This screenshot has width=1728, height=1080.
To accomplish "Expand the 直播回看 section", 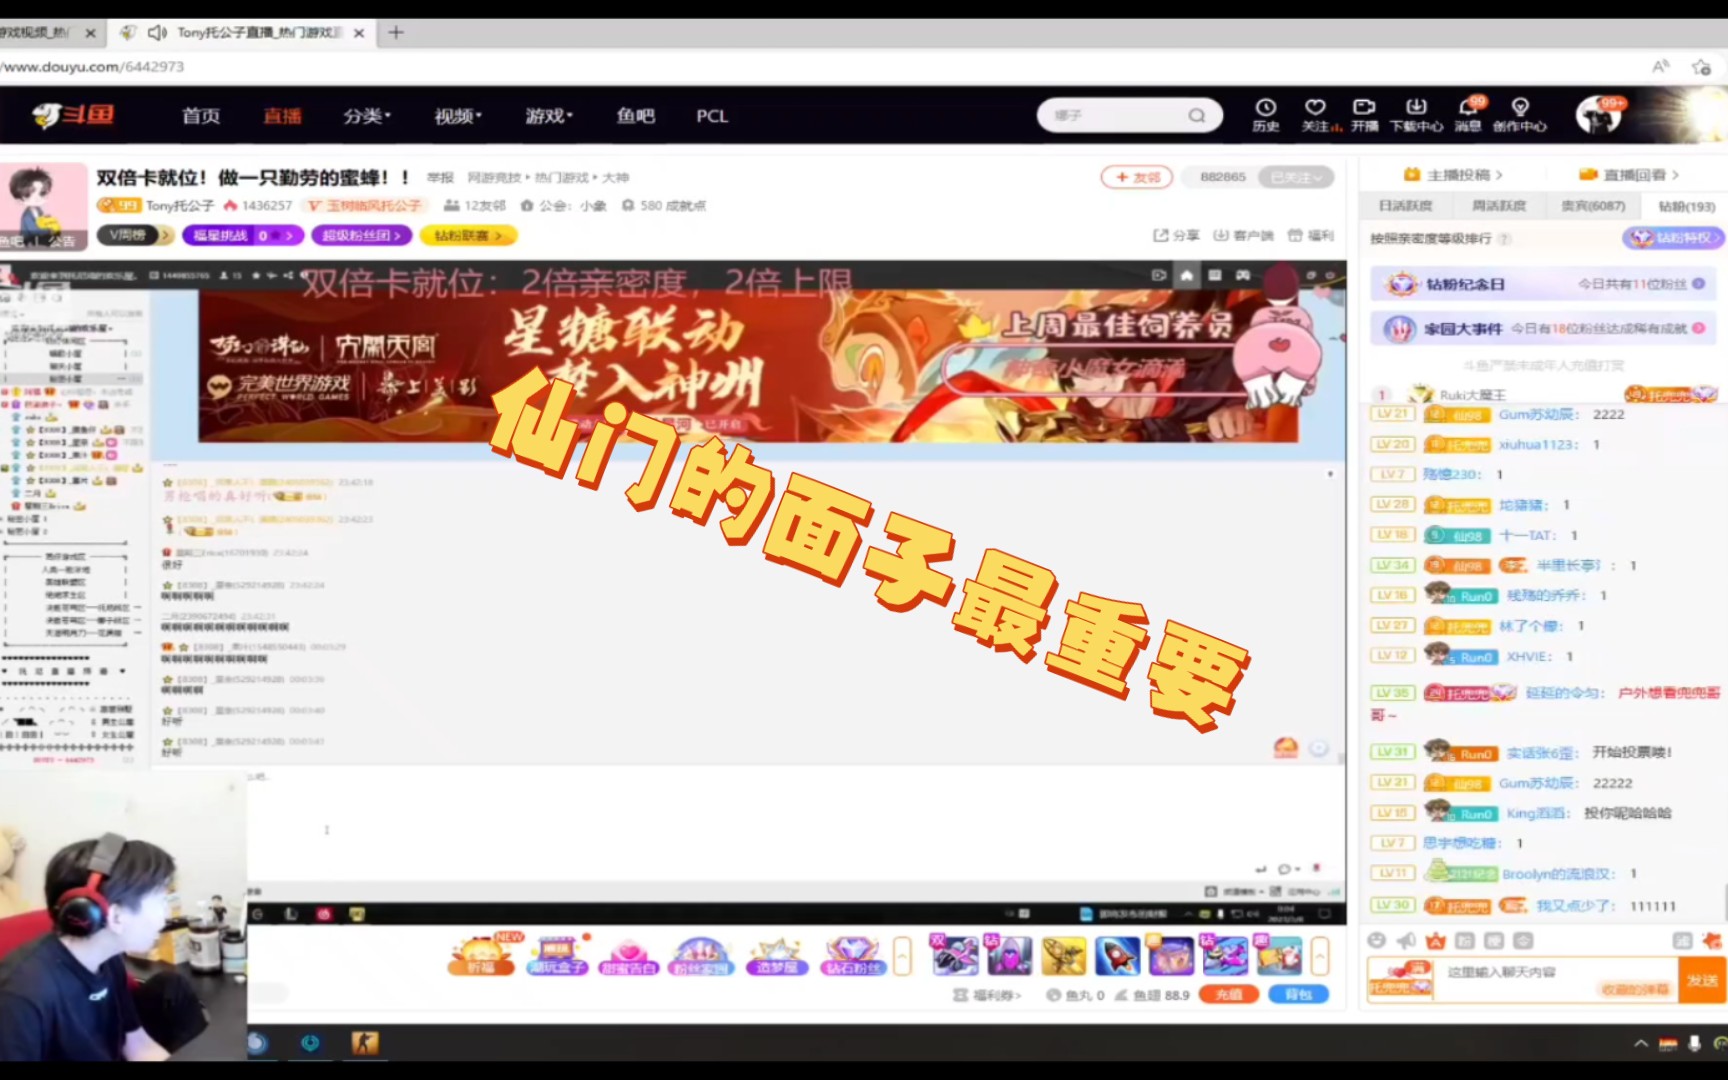I will tap(1629, 174).
